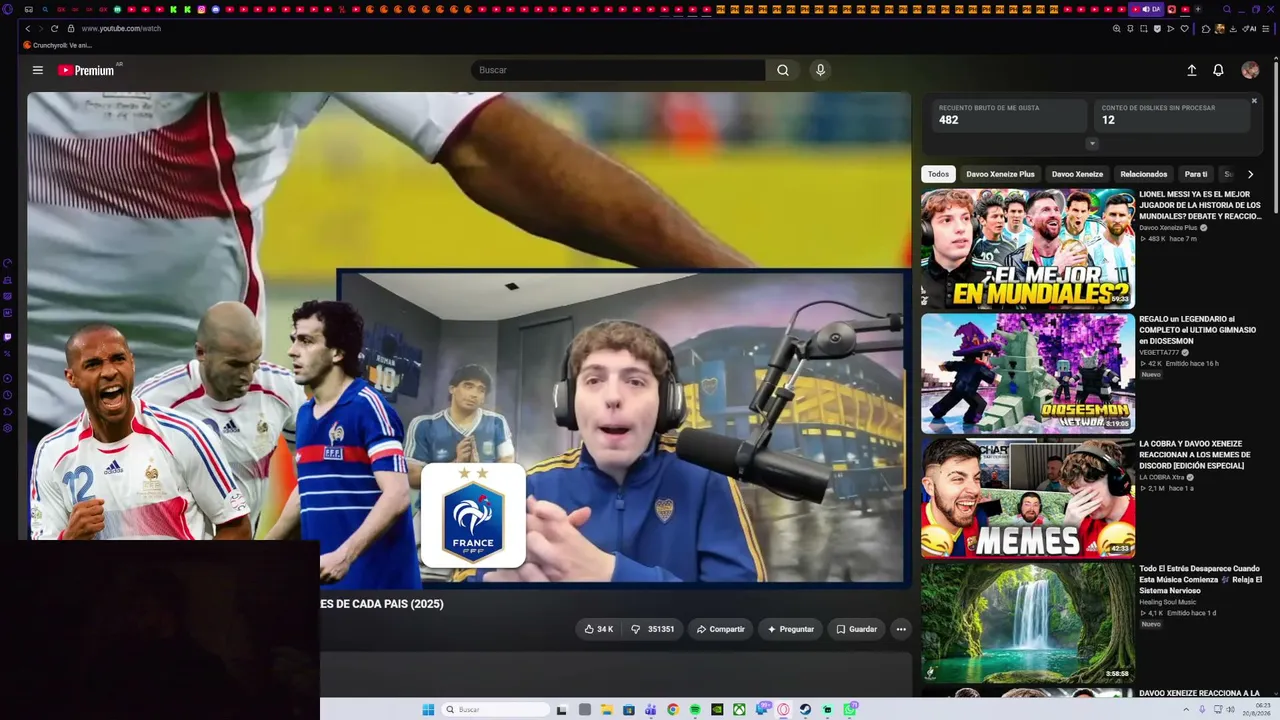Dislike the video (351351)

coord(653,629)
